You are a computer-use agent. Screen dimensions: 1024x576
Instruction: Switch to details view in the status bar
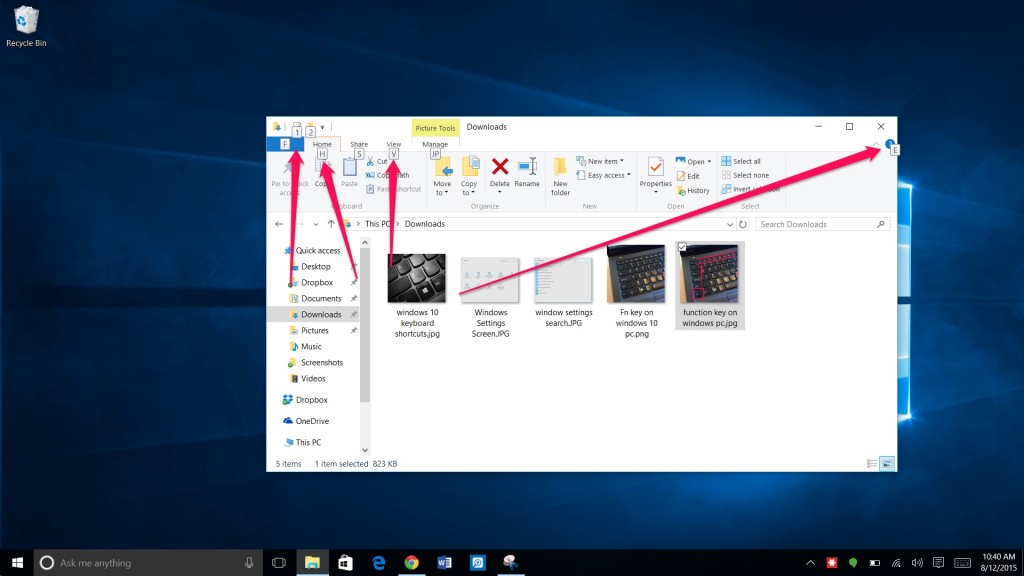869,463
